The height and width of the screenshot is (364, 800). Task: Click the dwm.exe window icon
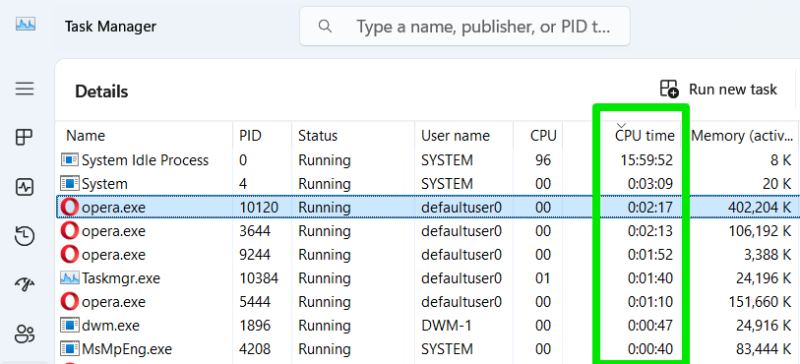[69, 325]
